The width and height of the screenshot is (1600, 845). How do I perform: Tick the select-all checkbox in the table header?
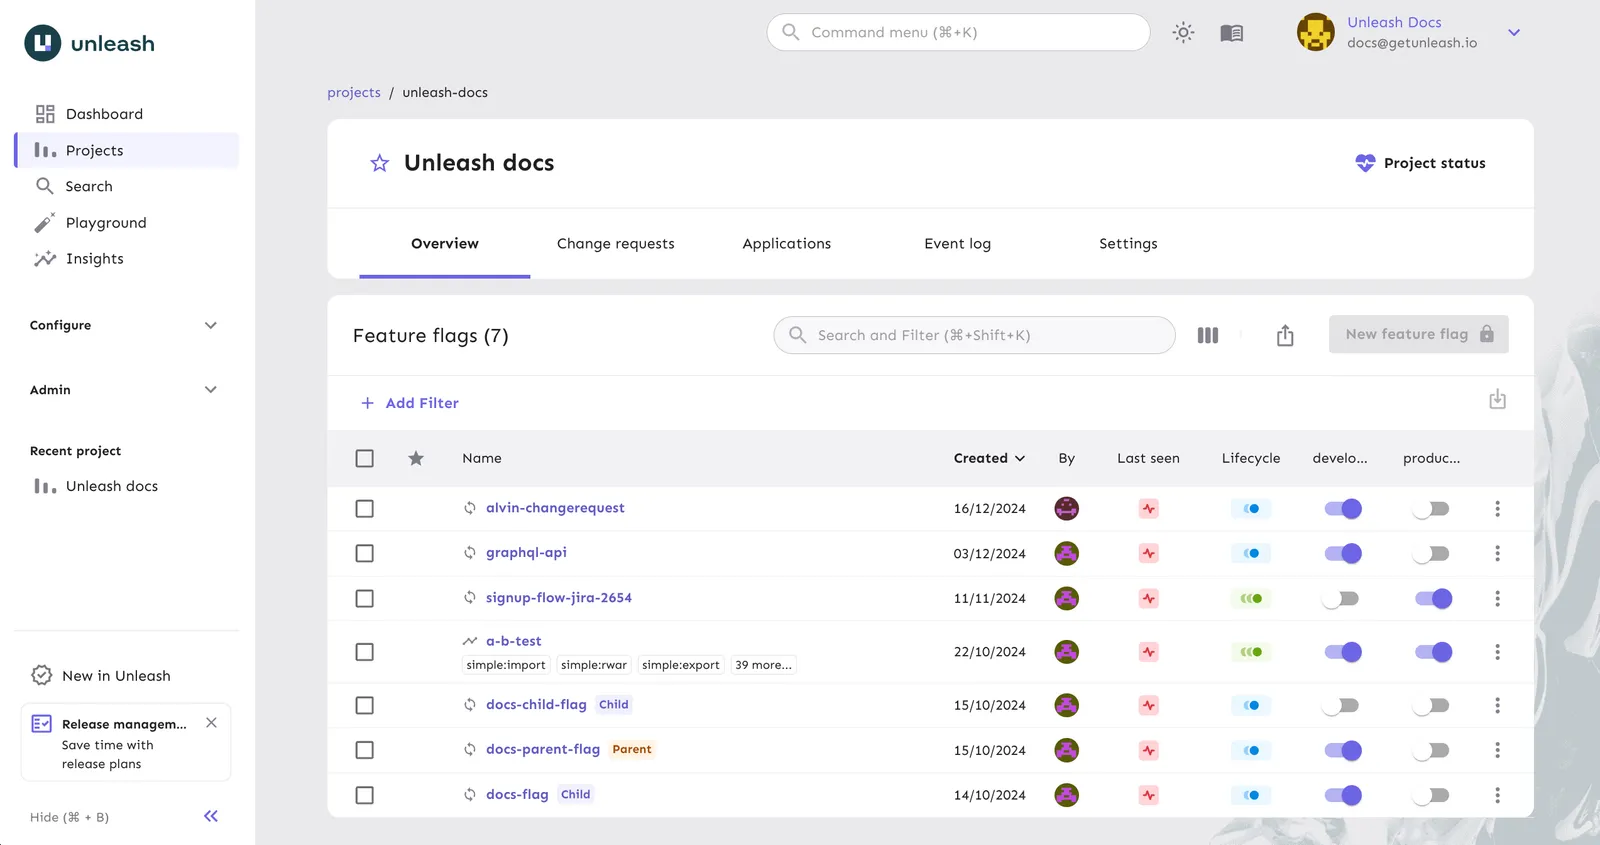[x=365, y=458]
